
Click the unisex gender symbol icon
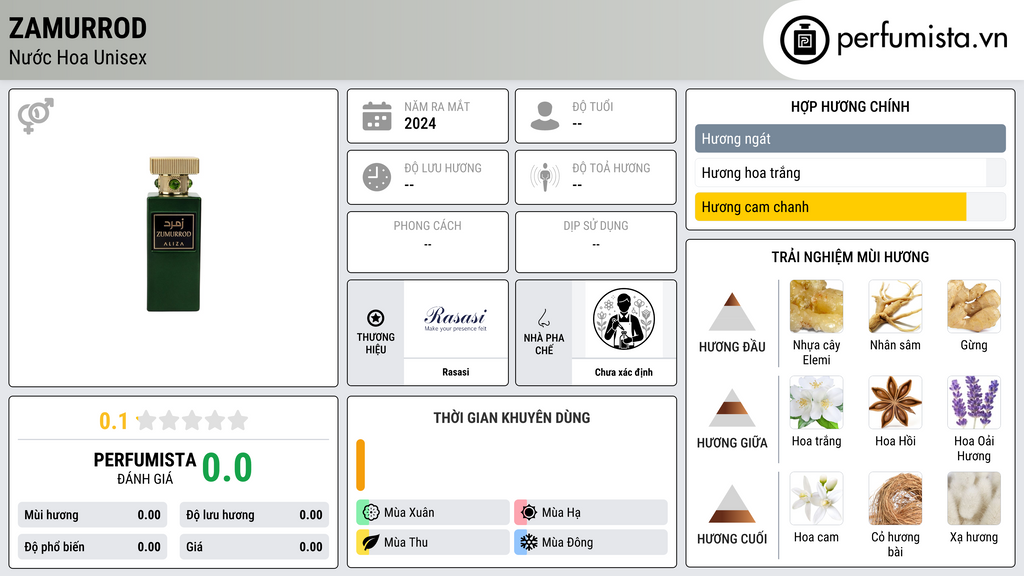point(36,116)
